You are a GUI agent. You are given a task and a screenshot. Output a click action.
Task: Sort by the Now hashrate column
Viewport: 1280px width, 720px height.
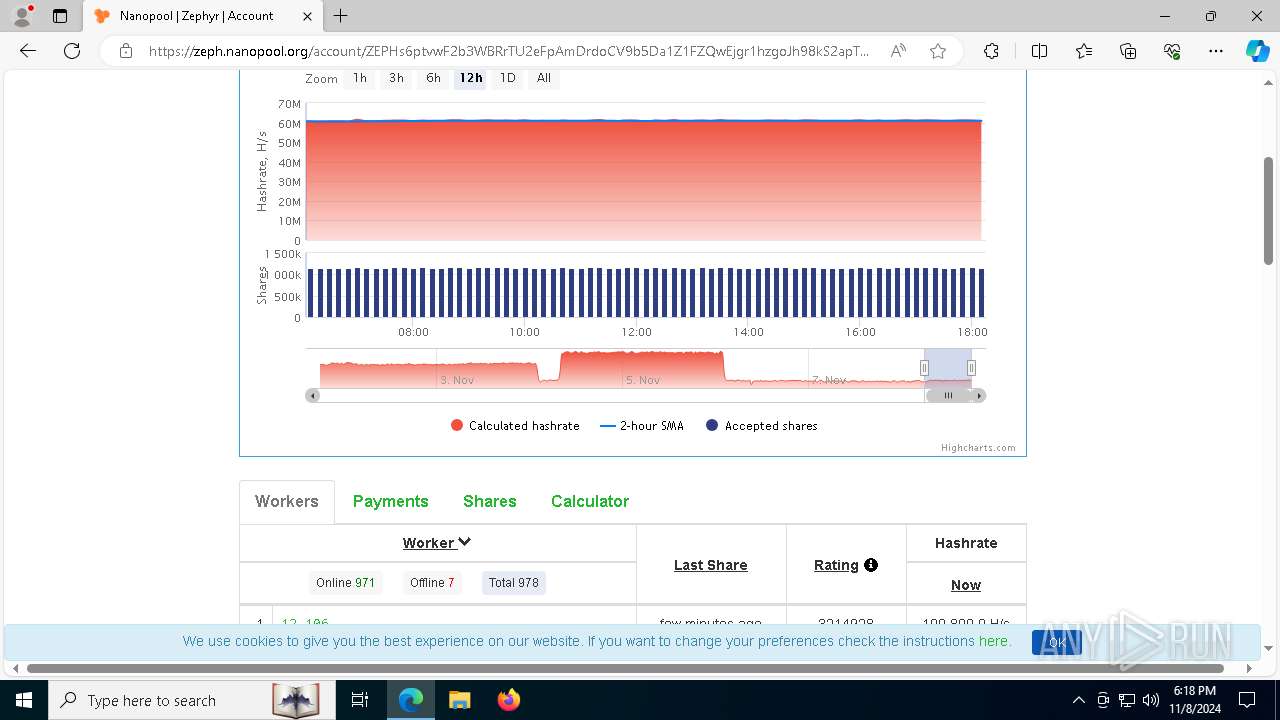[x=966, y=585]
